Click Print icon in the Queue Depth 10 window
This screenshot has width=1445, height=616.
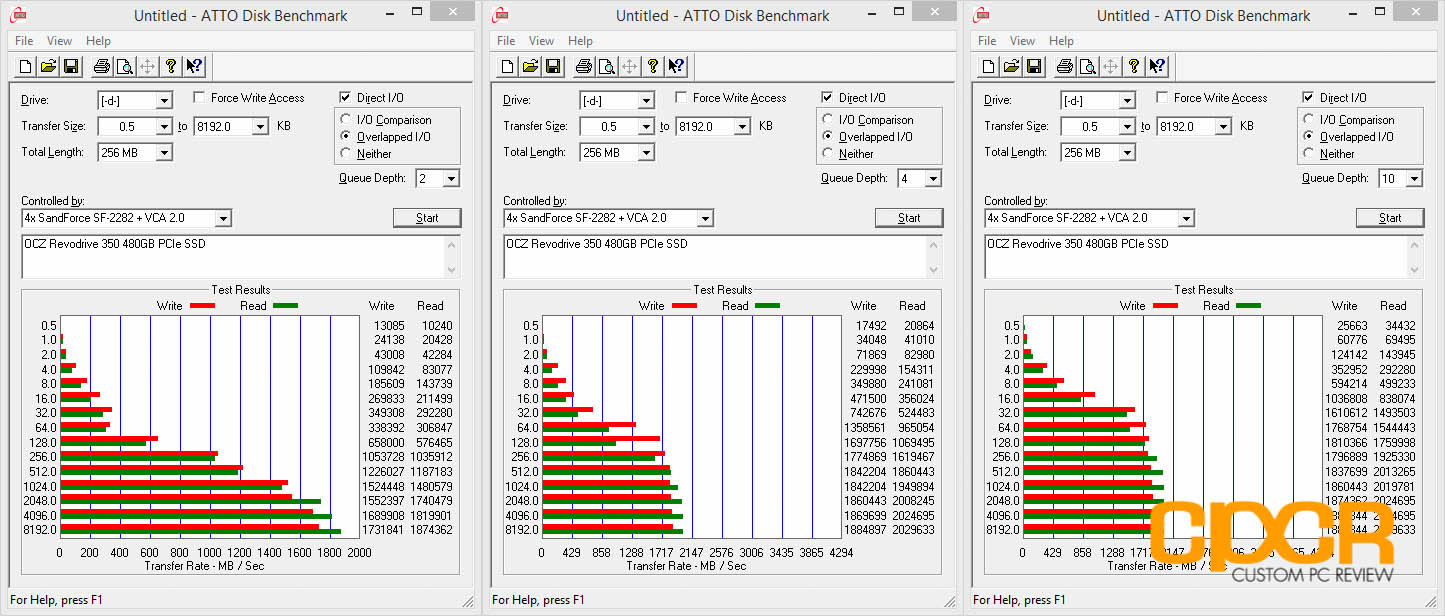click(x=1065, y=67)
